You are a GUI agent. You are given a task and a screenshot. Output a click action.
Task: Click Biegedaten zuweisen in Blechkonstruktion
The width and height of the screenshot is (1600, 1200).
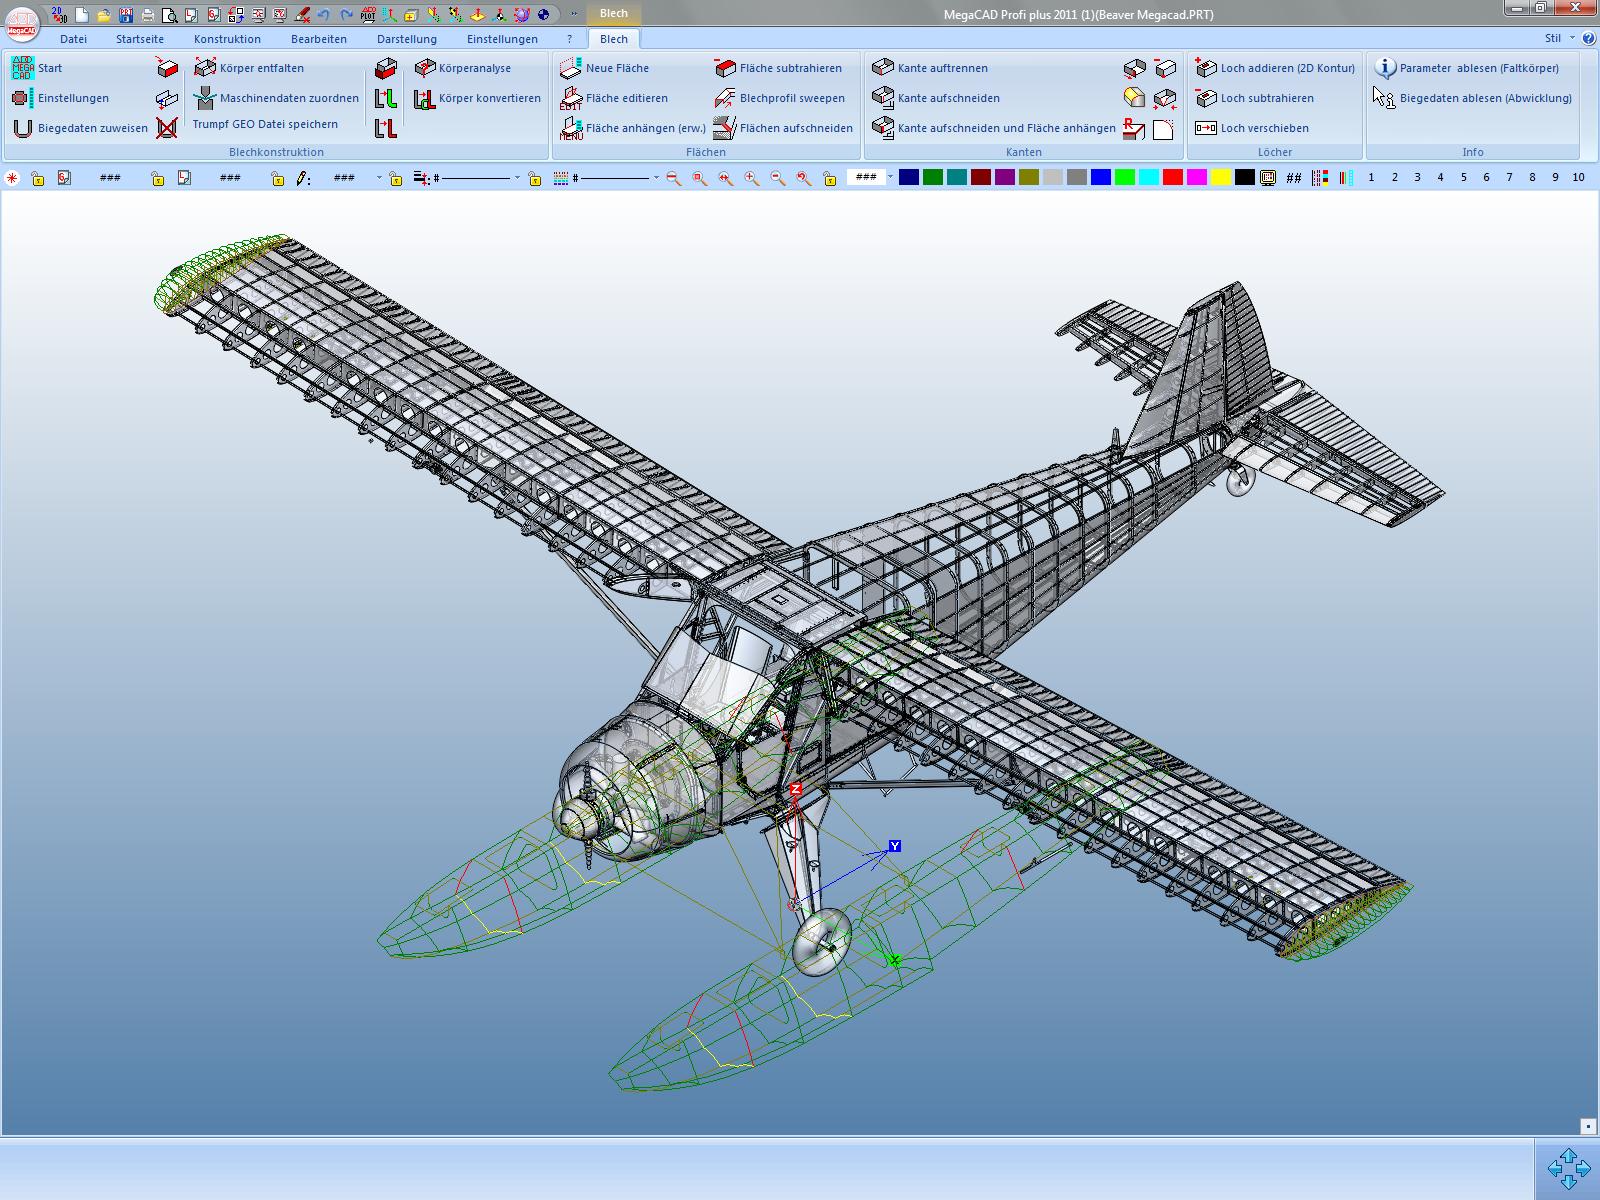pos(90,128)
